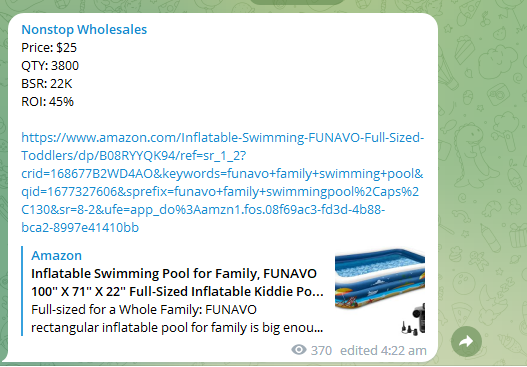Click the blue vertical bar of link preview
Screen dimensions: 527x367
pos(22,291)
